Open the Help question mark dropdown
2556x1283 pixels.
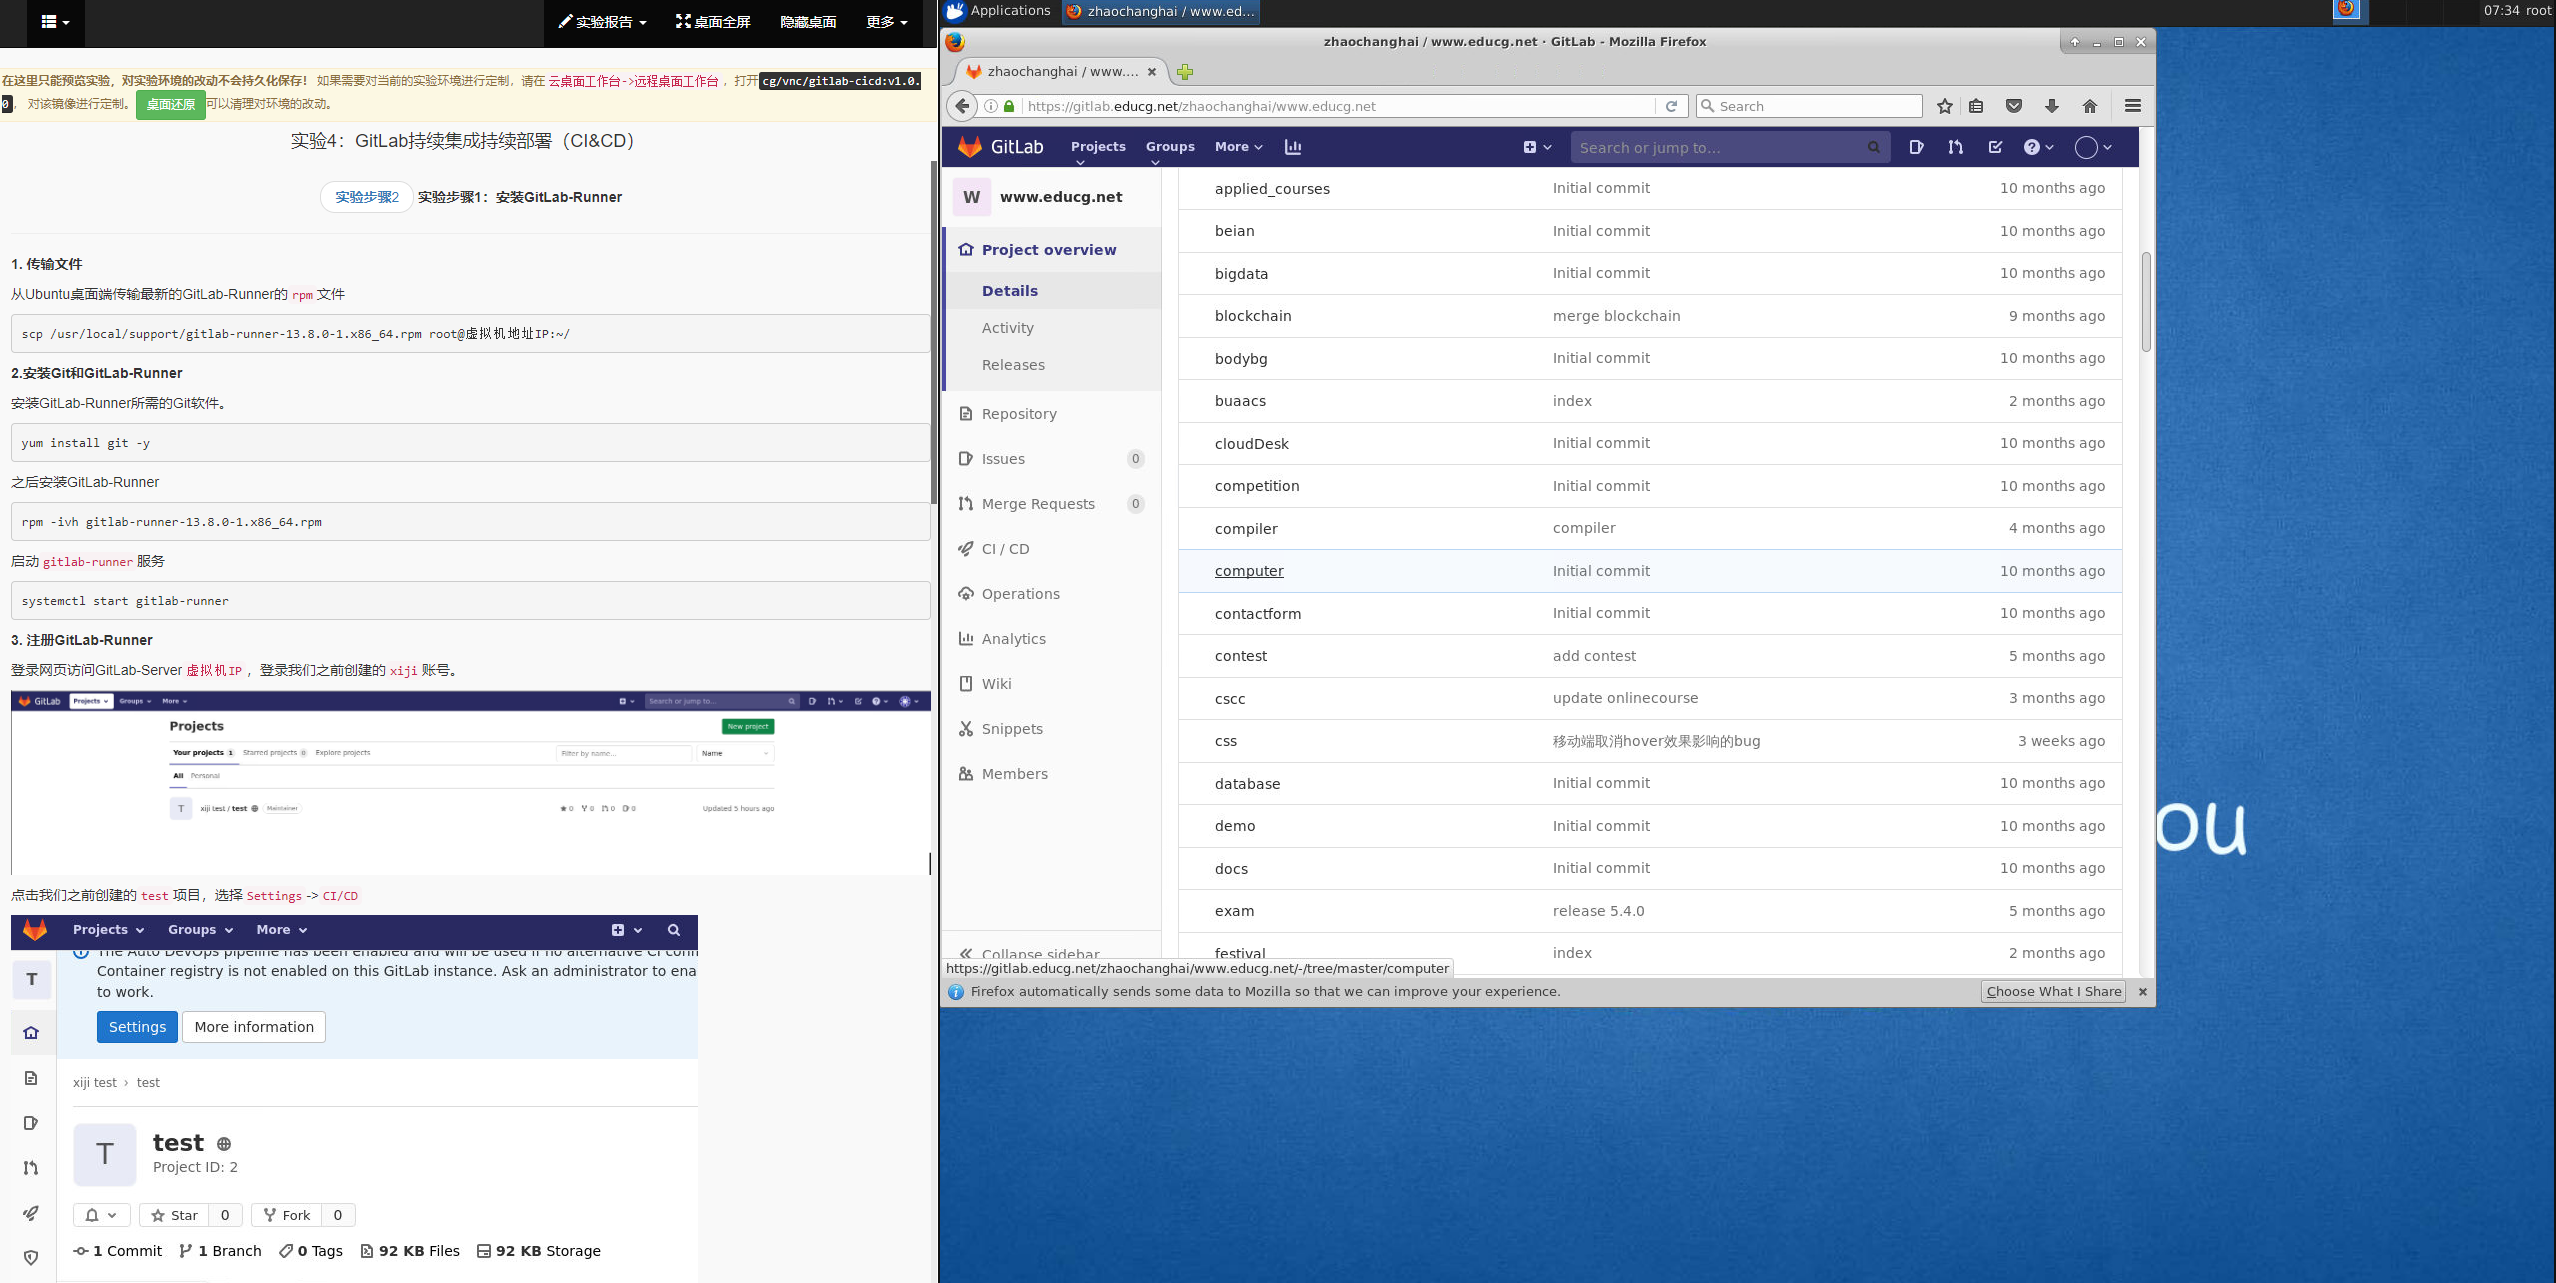(x=2038, y=147)
